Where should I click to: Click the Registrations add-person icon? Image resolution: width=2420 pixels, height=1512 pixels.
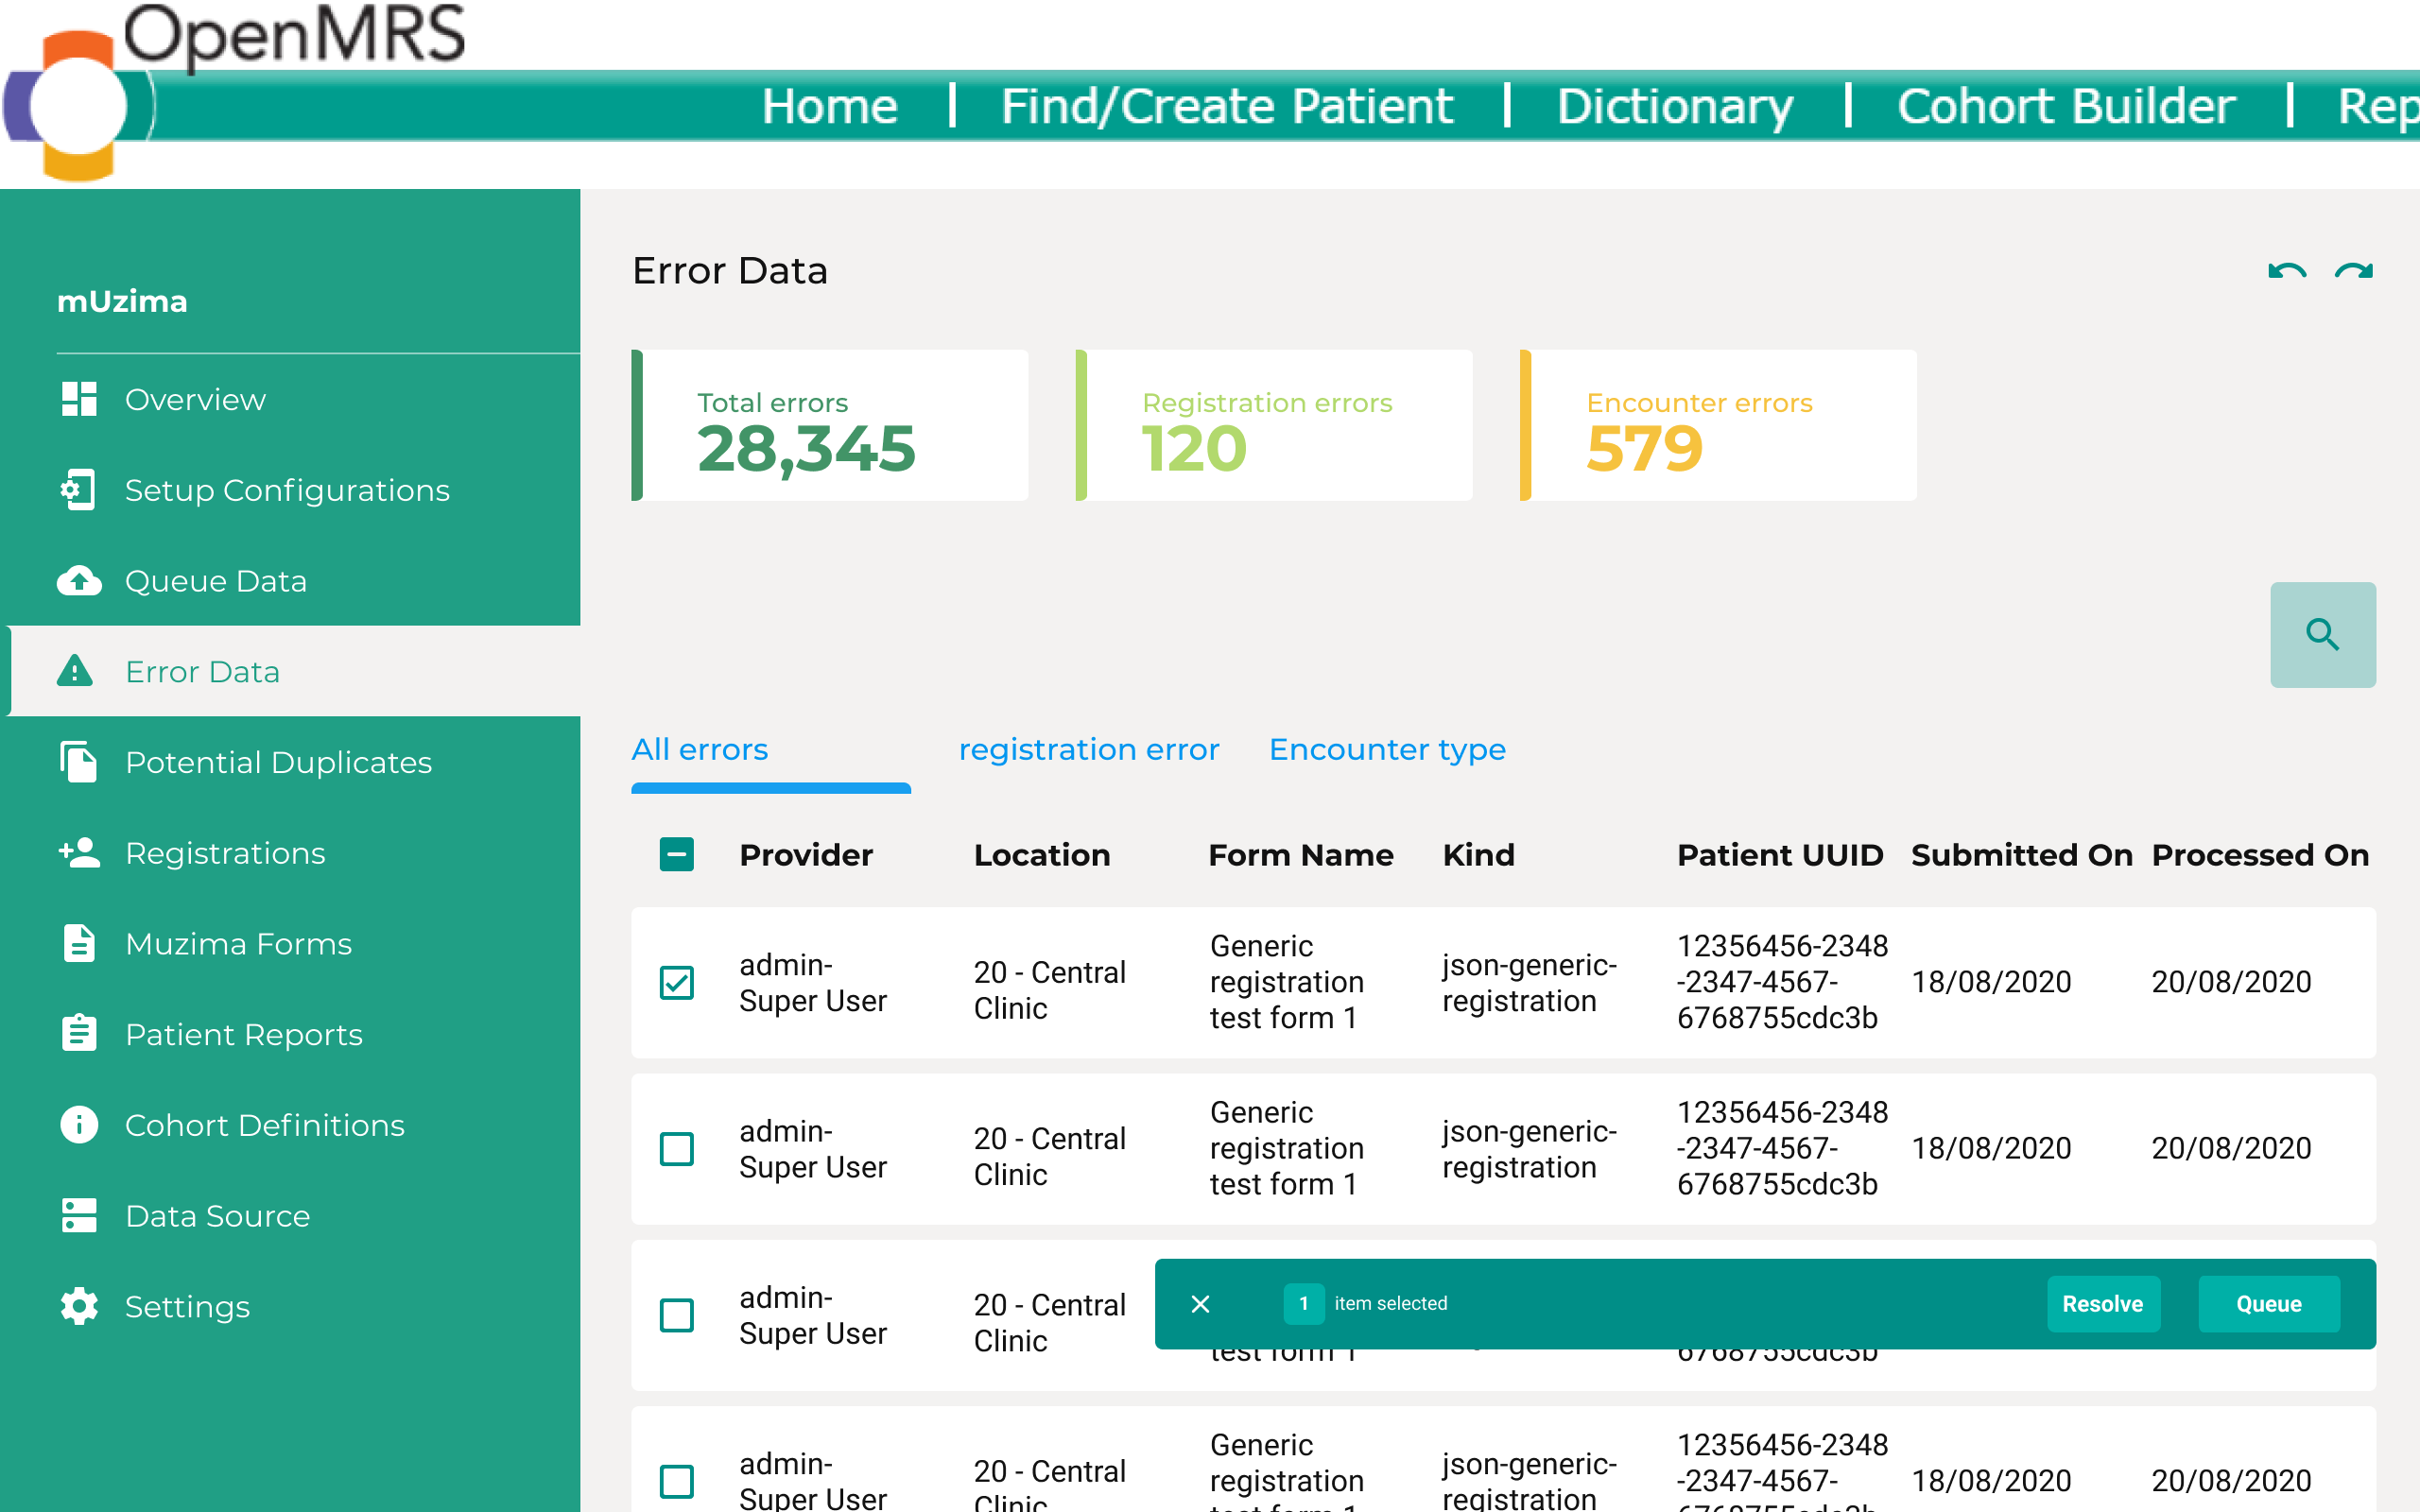tap(79, 853)
